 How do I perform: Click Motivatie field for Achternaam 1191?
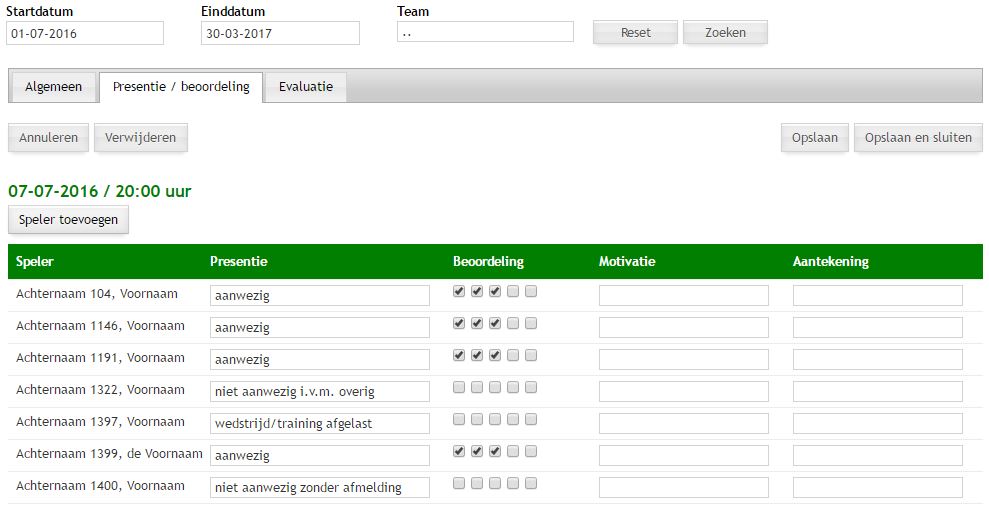pos(684,360)
